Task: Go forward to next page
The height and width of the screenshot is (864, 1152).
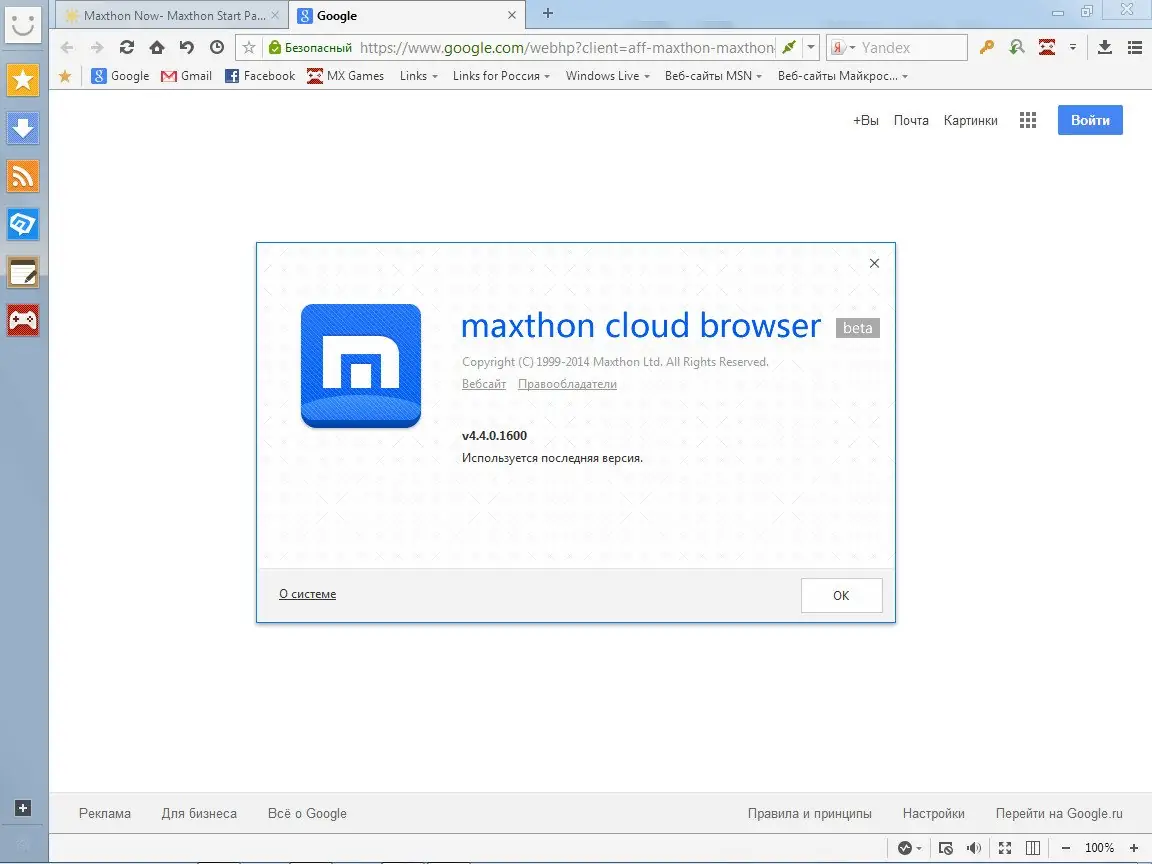Action: pyautogui.click(x=97, y=48)
